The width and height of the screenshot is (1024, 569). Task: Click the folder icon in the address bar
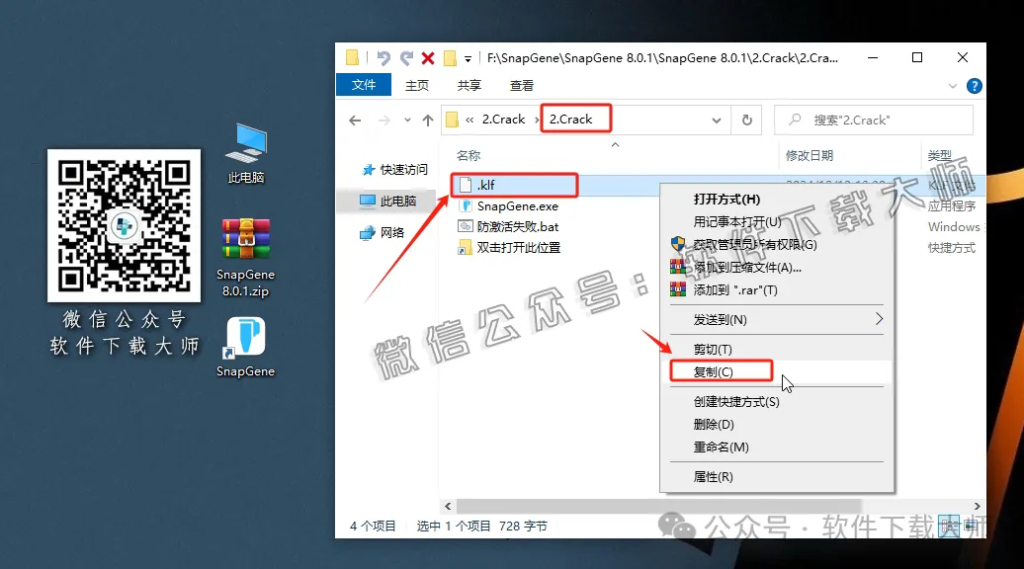[452, 120]
